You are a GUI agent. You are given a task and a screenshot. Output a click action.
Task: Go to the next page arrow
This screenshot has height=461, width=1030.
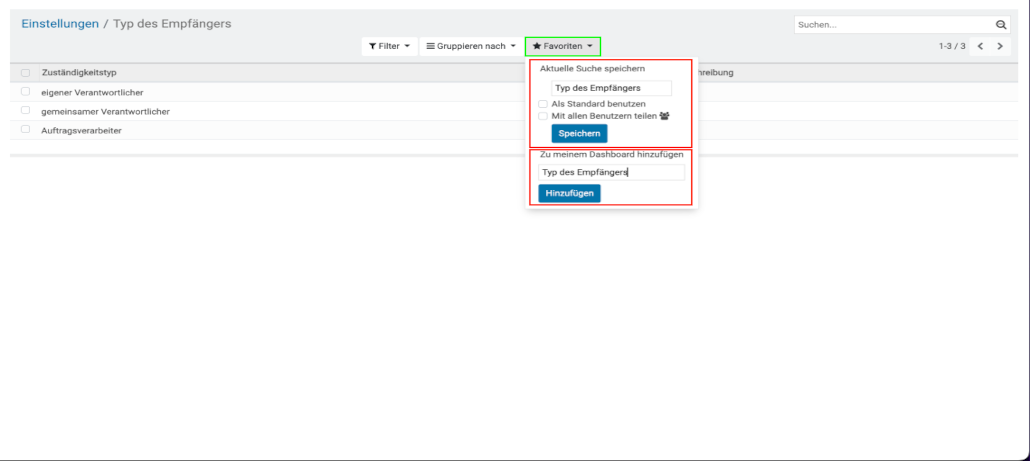[999, 47]
